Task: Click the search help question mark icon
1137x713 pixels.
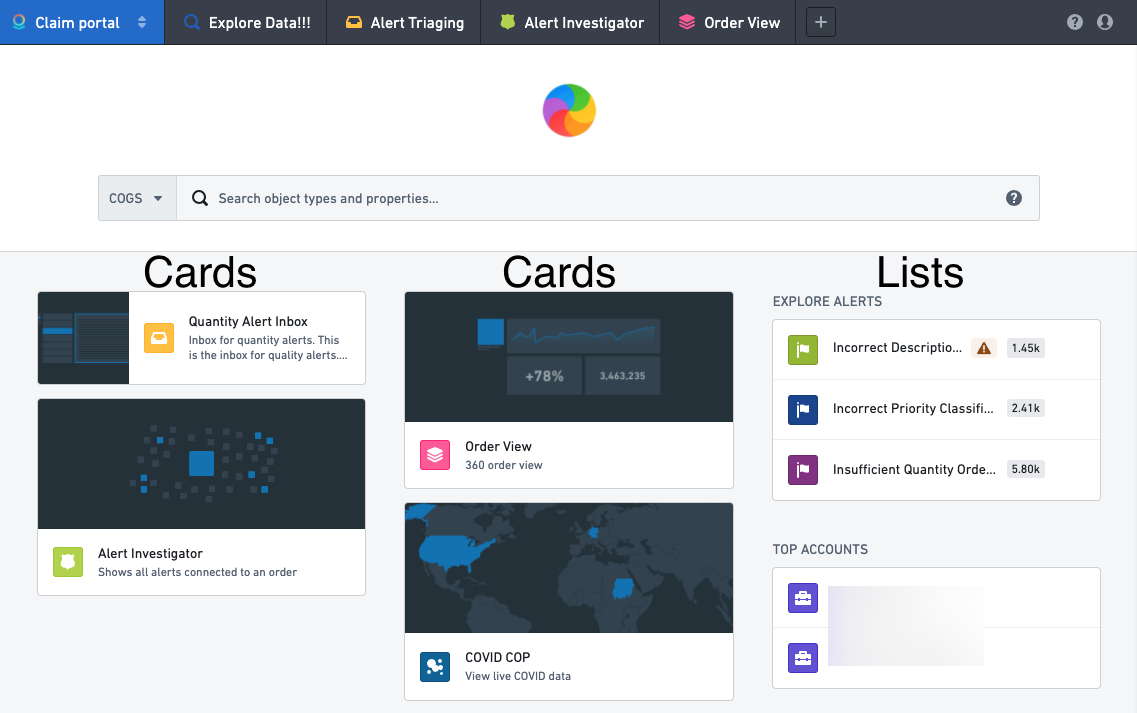Action: [x=1014, y=198]
